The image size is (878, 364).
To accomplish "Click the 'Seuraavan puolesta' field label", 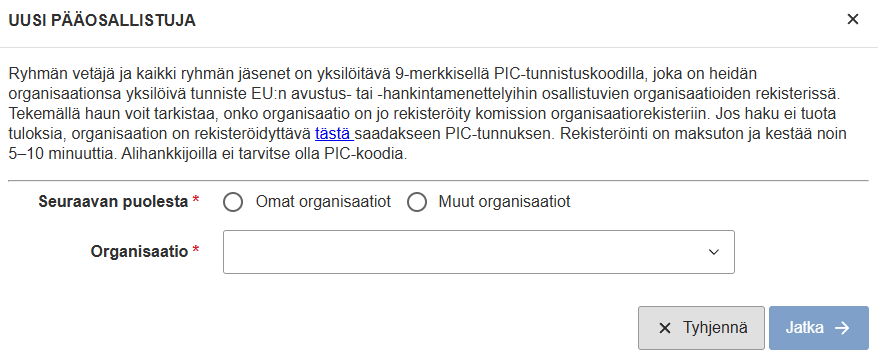I will 113,202.
